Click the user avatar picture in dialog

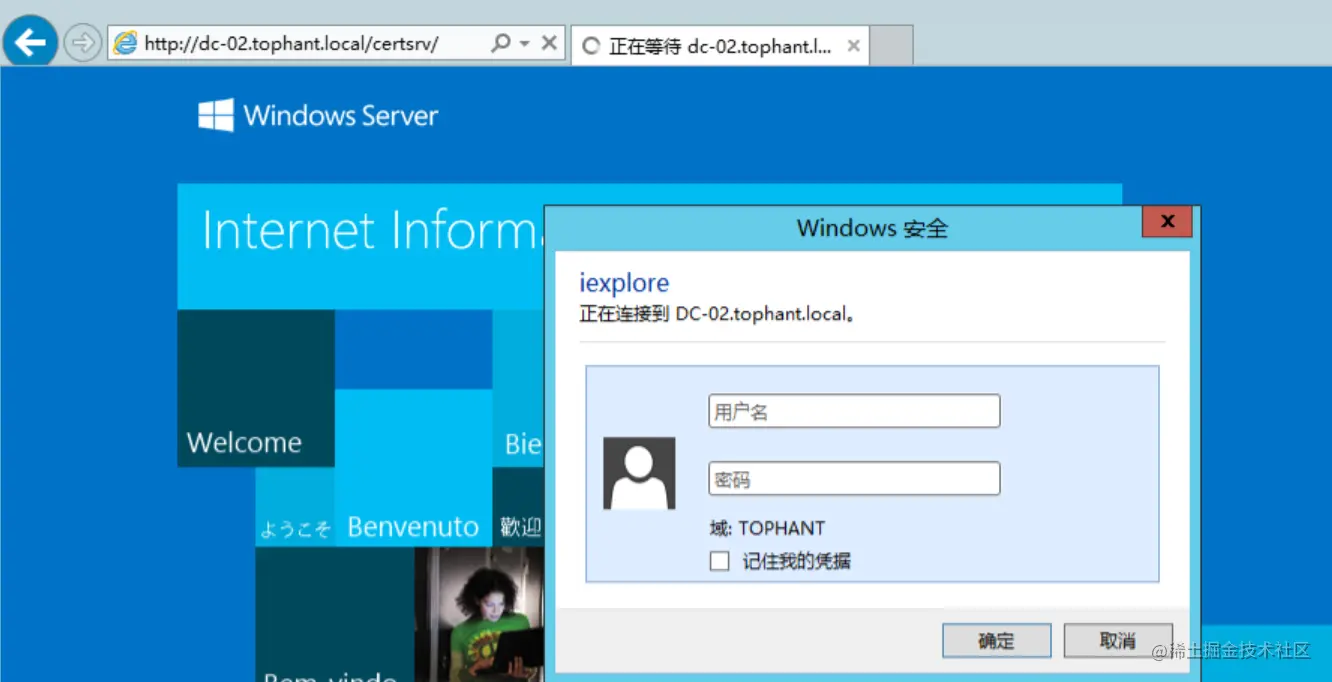coord(639,473)
